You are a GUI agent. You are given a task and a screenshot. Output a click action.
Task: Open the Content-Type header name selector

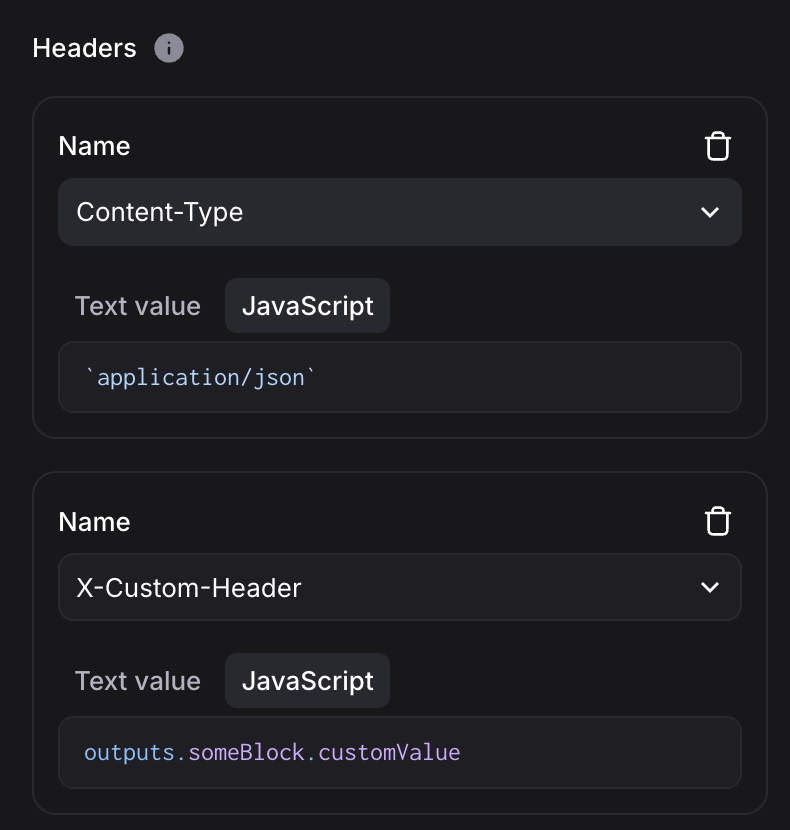[x=400, y=212]
